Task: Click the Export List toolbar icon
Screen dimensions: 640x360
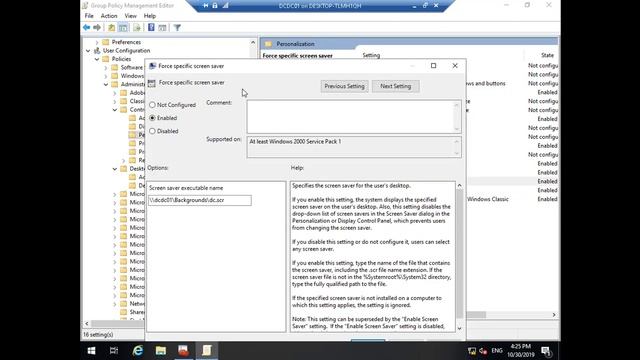Action: (x=137, y=27)
